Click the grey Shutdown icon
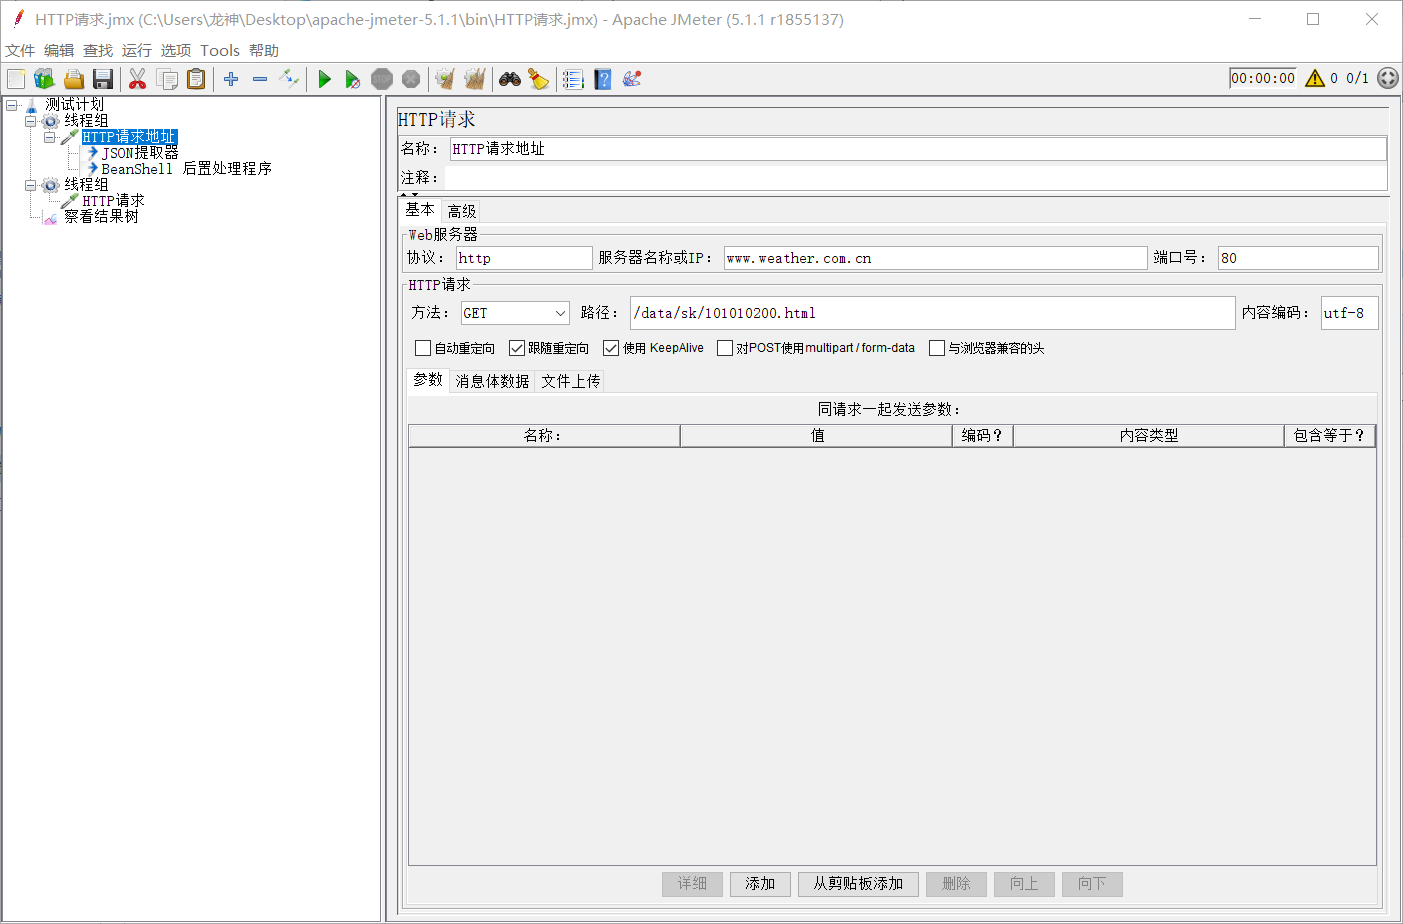The width and height of the screenshot is (1403, 924). coord(411,79)
